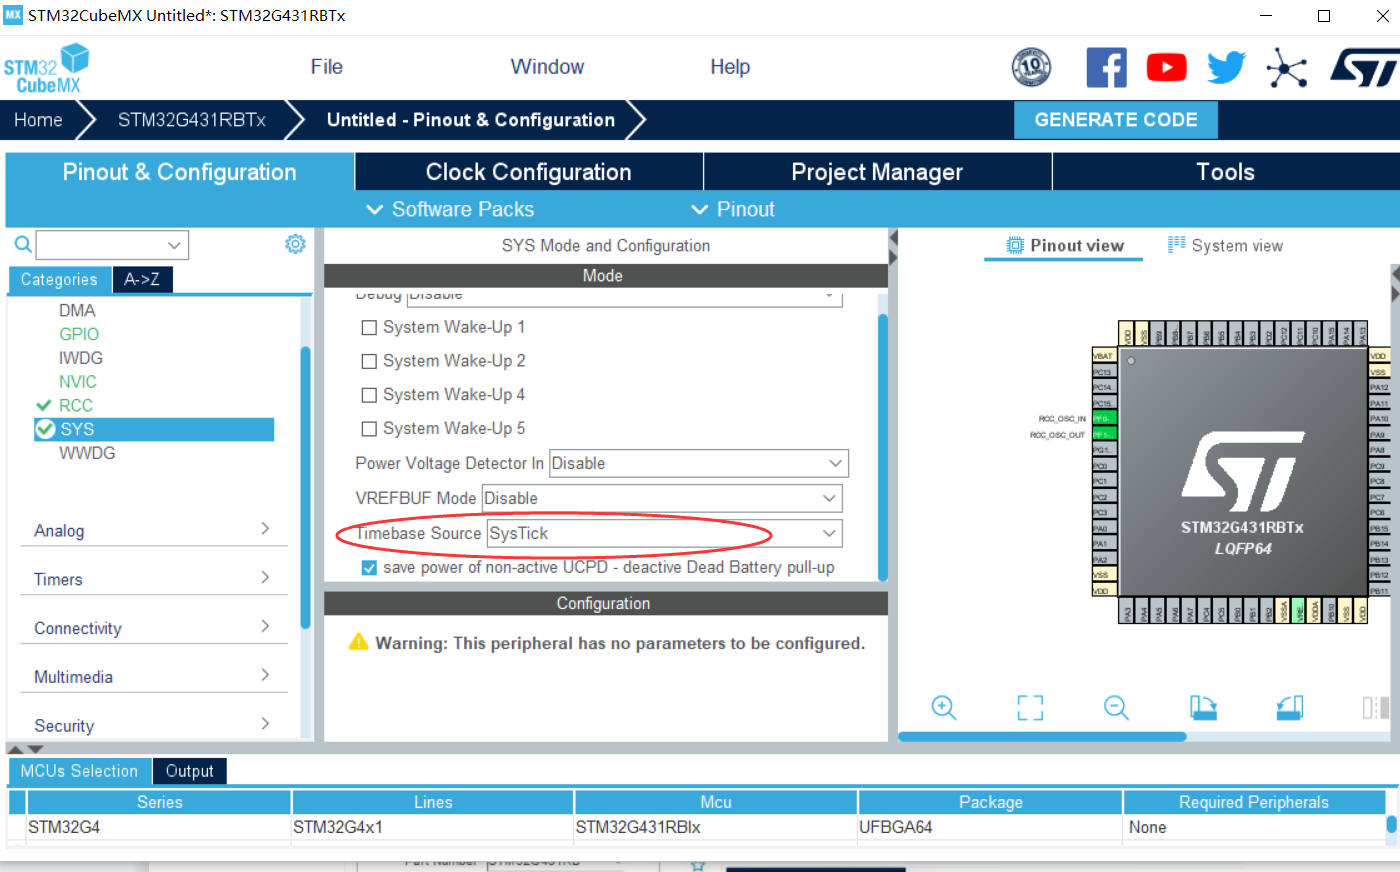Click the pinout view horizontal scrollbar

[x=1042, y=737]
